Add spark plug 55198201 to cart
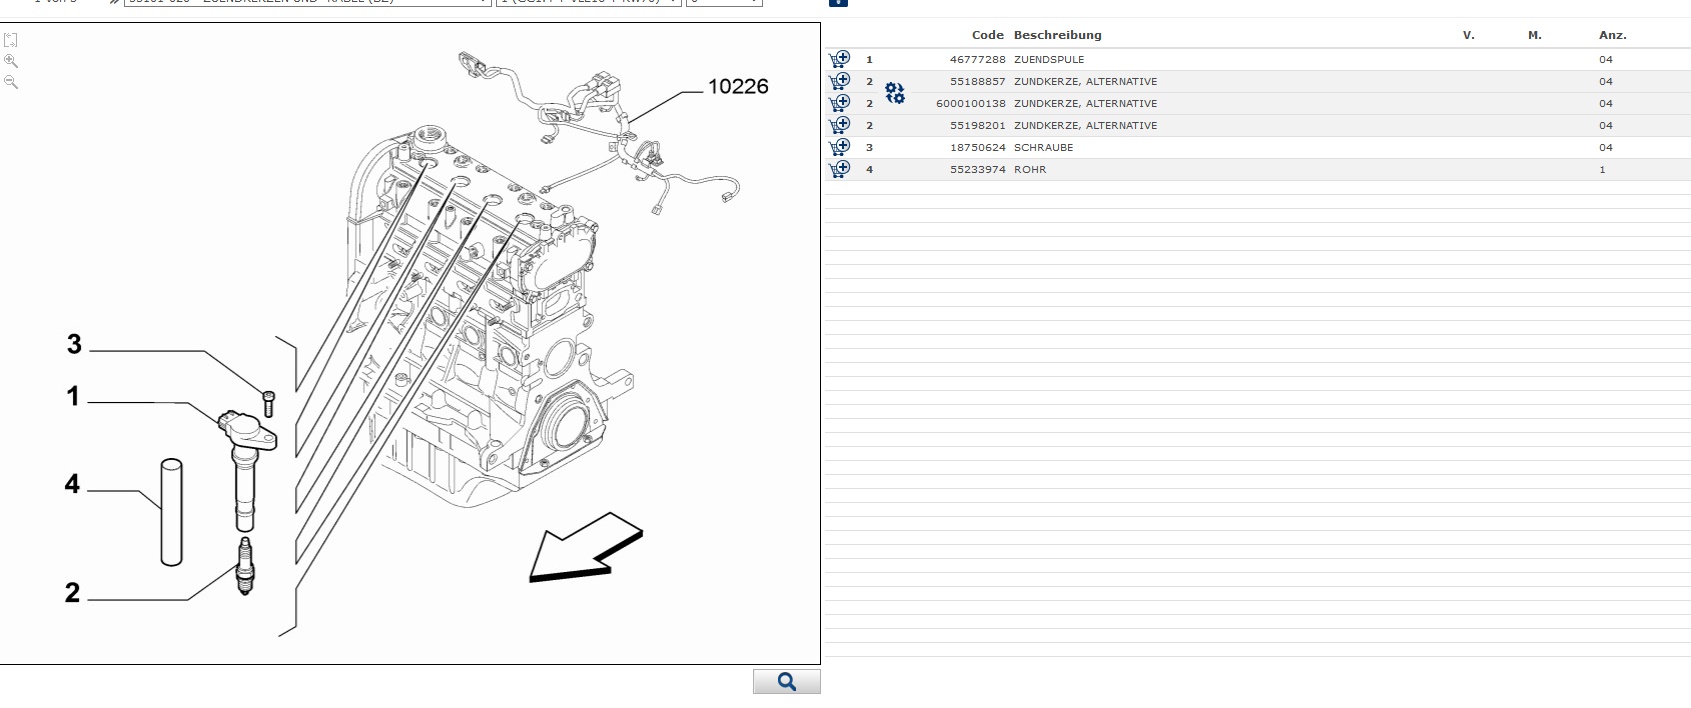This screenshot has width=1691, height=708. click(839, 125)
